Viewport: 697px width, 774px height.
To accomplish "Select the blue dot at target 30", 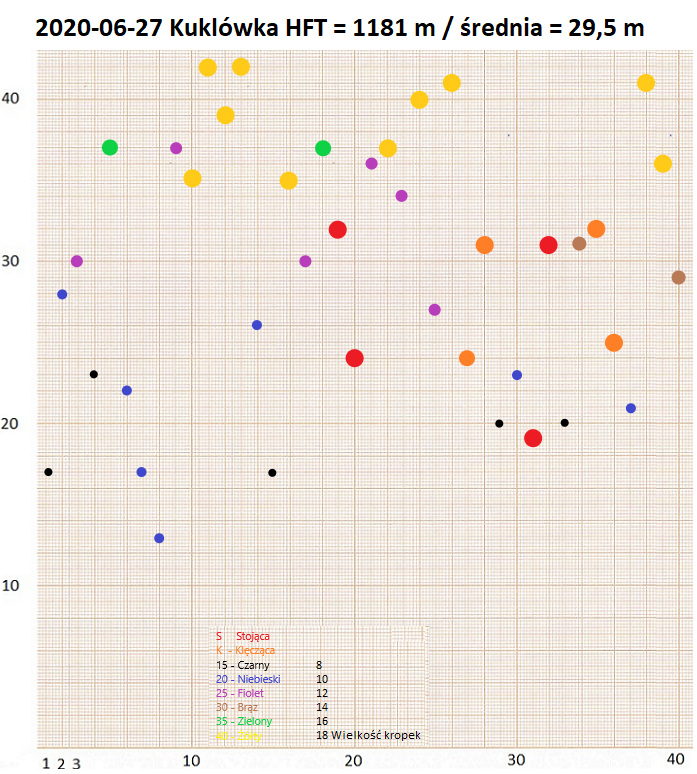I will point(517,375).
